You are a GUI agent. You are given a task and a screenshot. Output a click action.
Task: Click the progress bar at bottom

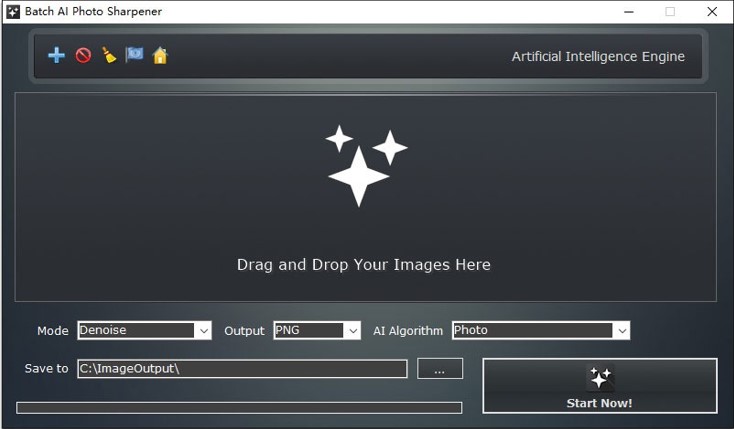(x=239, y=407)
